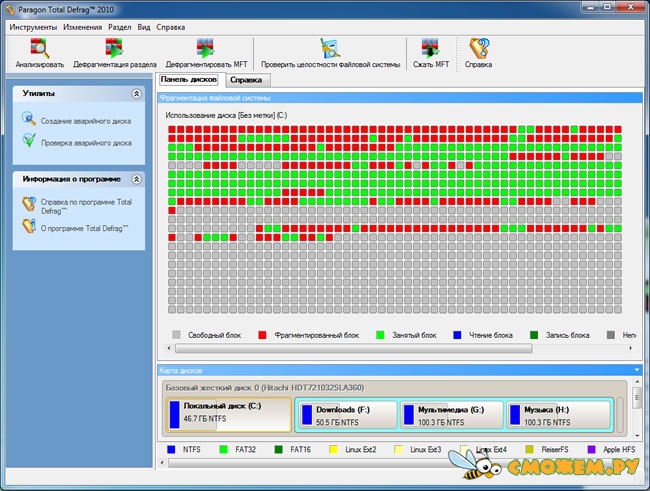Click the 46.7 ГБ NTFS size text

coord(205,419)
